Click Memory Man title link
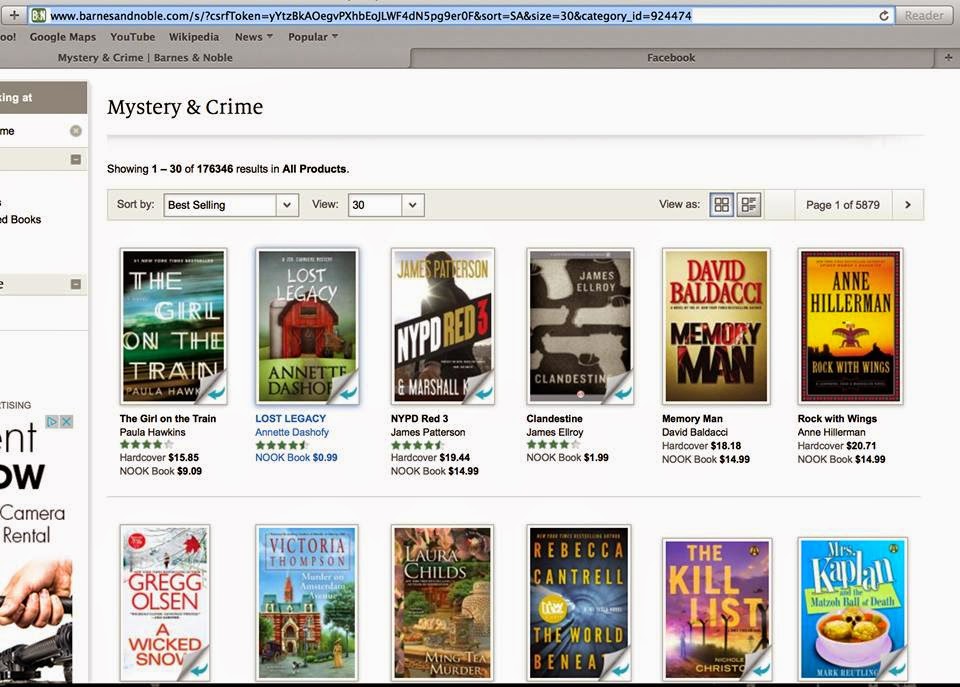This screenshot has width=960, height=687. (x=692, y=419)
